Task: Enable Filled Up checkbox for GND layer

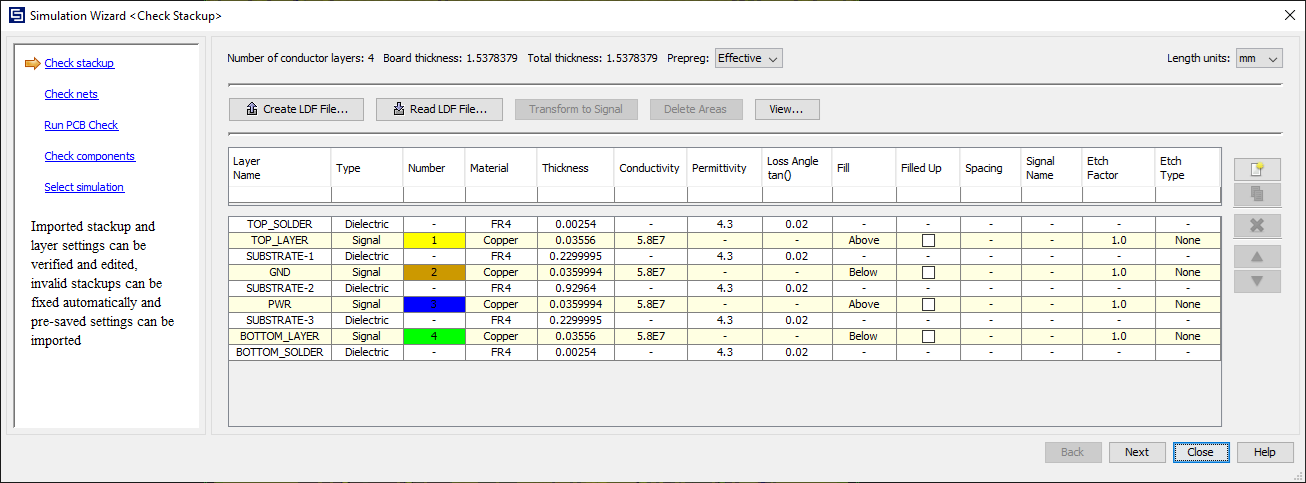Action: coord(928,273)
